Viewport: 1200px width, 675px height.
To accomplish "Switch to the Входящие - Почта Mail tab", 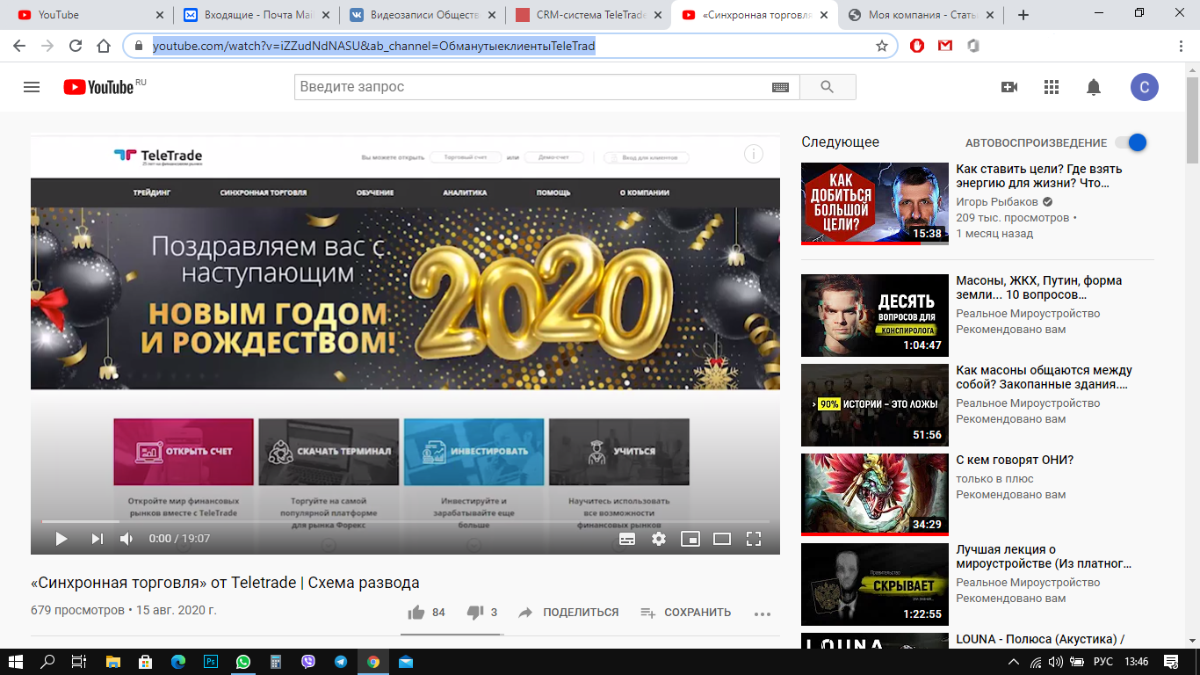I will point(254,15).
